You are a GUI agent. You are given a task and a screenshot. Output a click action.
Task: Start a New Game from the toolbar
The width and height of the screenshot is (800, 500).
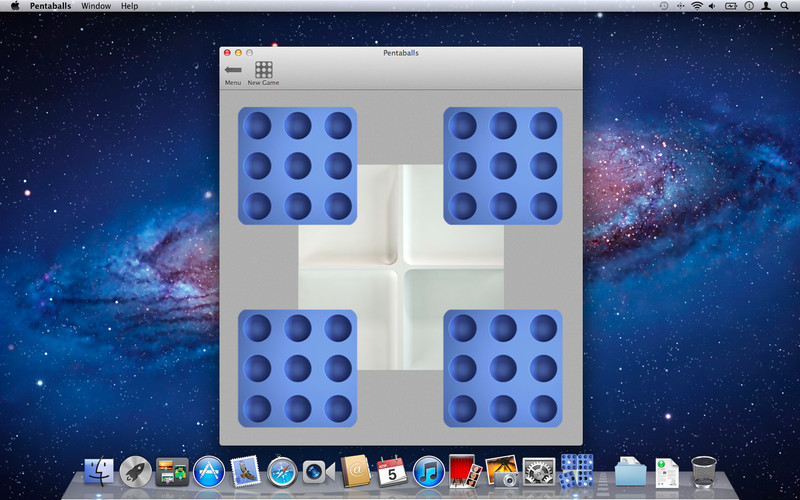pyautogui.click(x=263, y=73)
